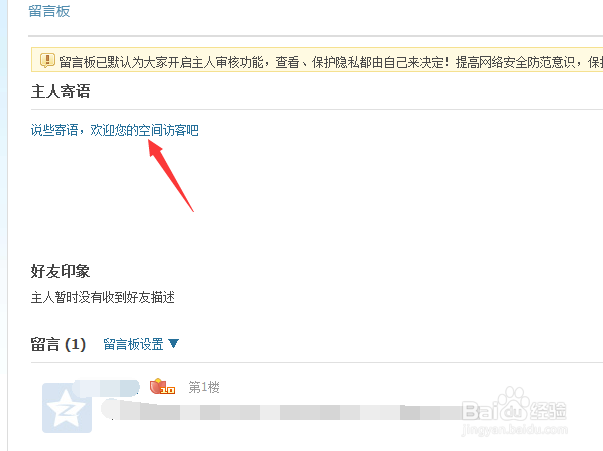The height and width of the screenshot is (451, 603).
Task: Click the blurred username of first commenter
Action: coord(106,388)
